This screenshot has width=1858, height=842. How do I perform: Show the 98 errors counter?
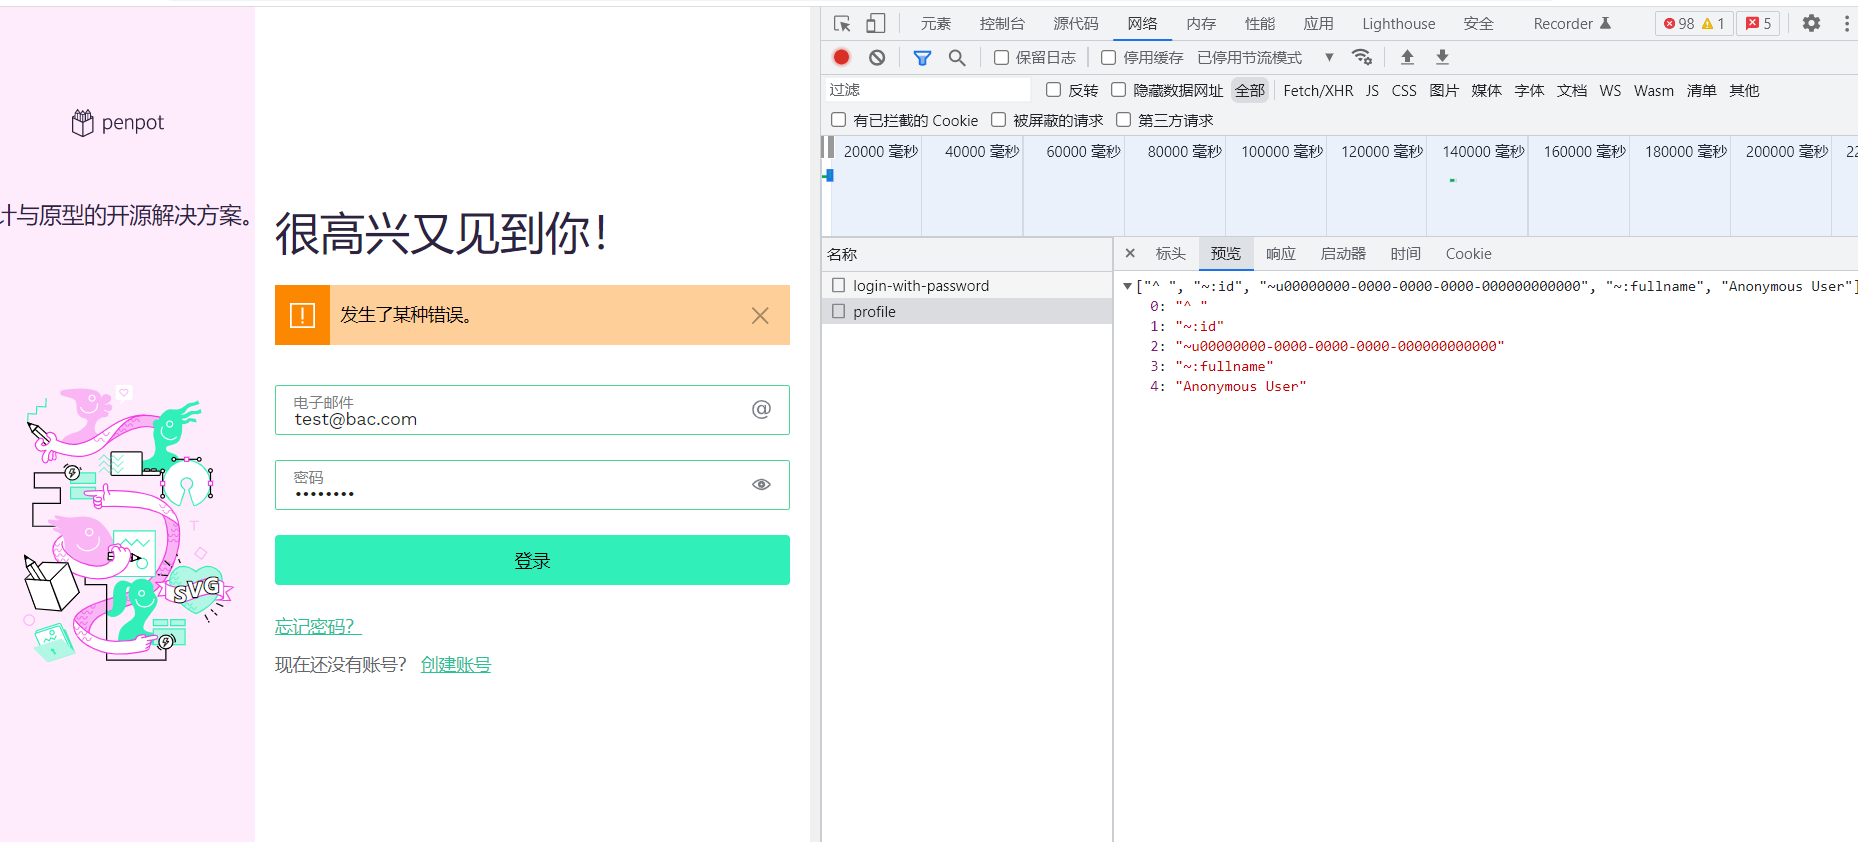click(x=1680, y=23)
